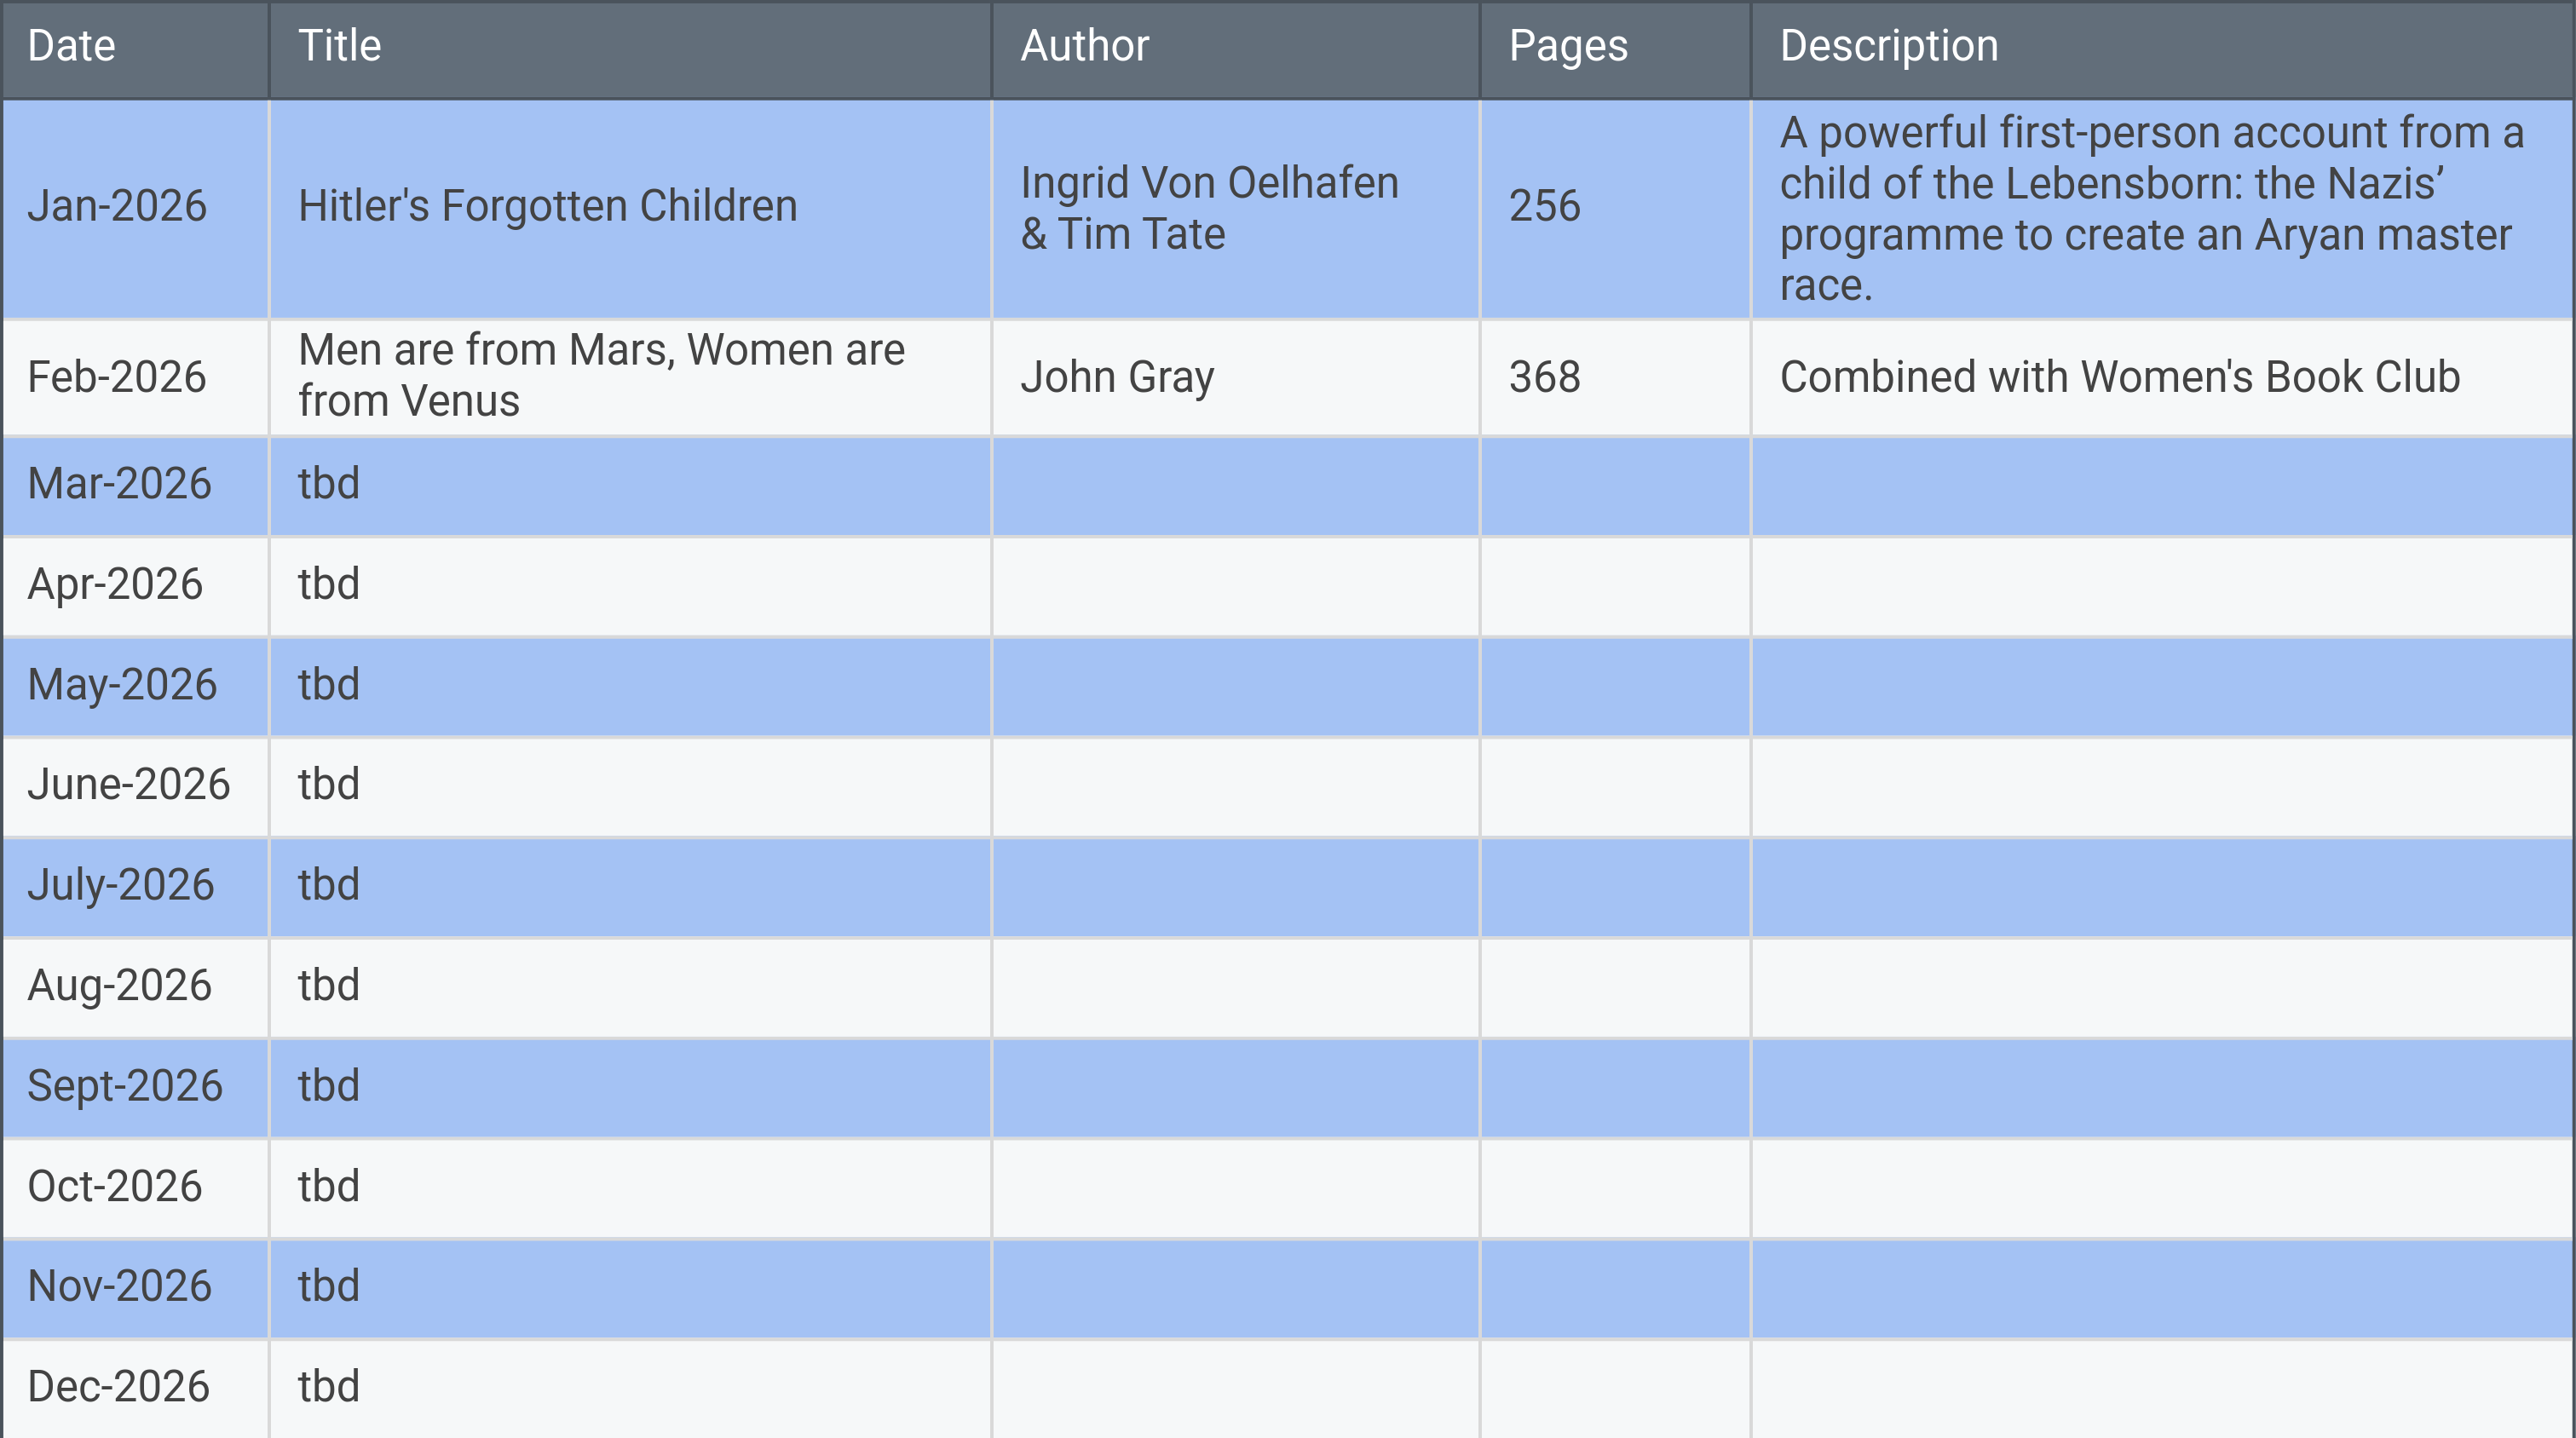
Task: Select Hitler's Forgotten Children title cell
Action: [x=547, y=207]
